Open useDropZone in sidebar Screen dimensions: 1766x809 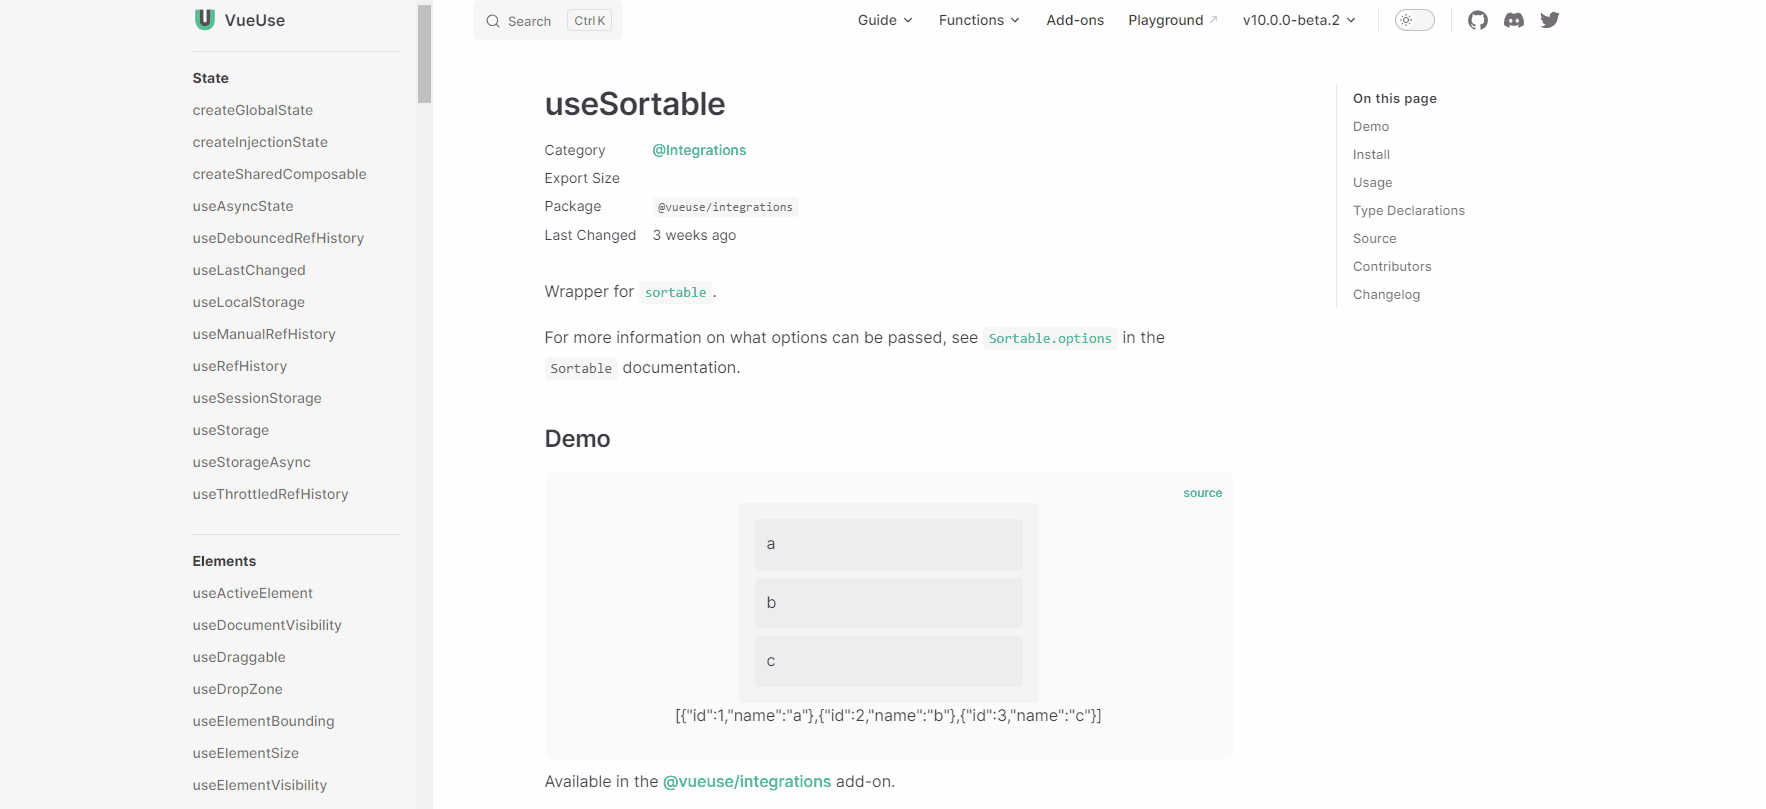(238, 689)
